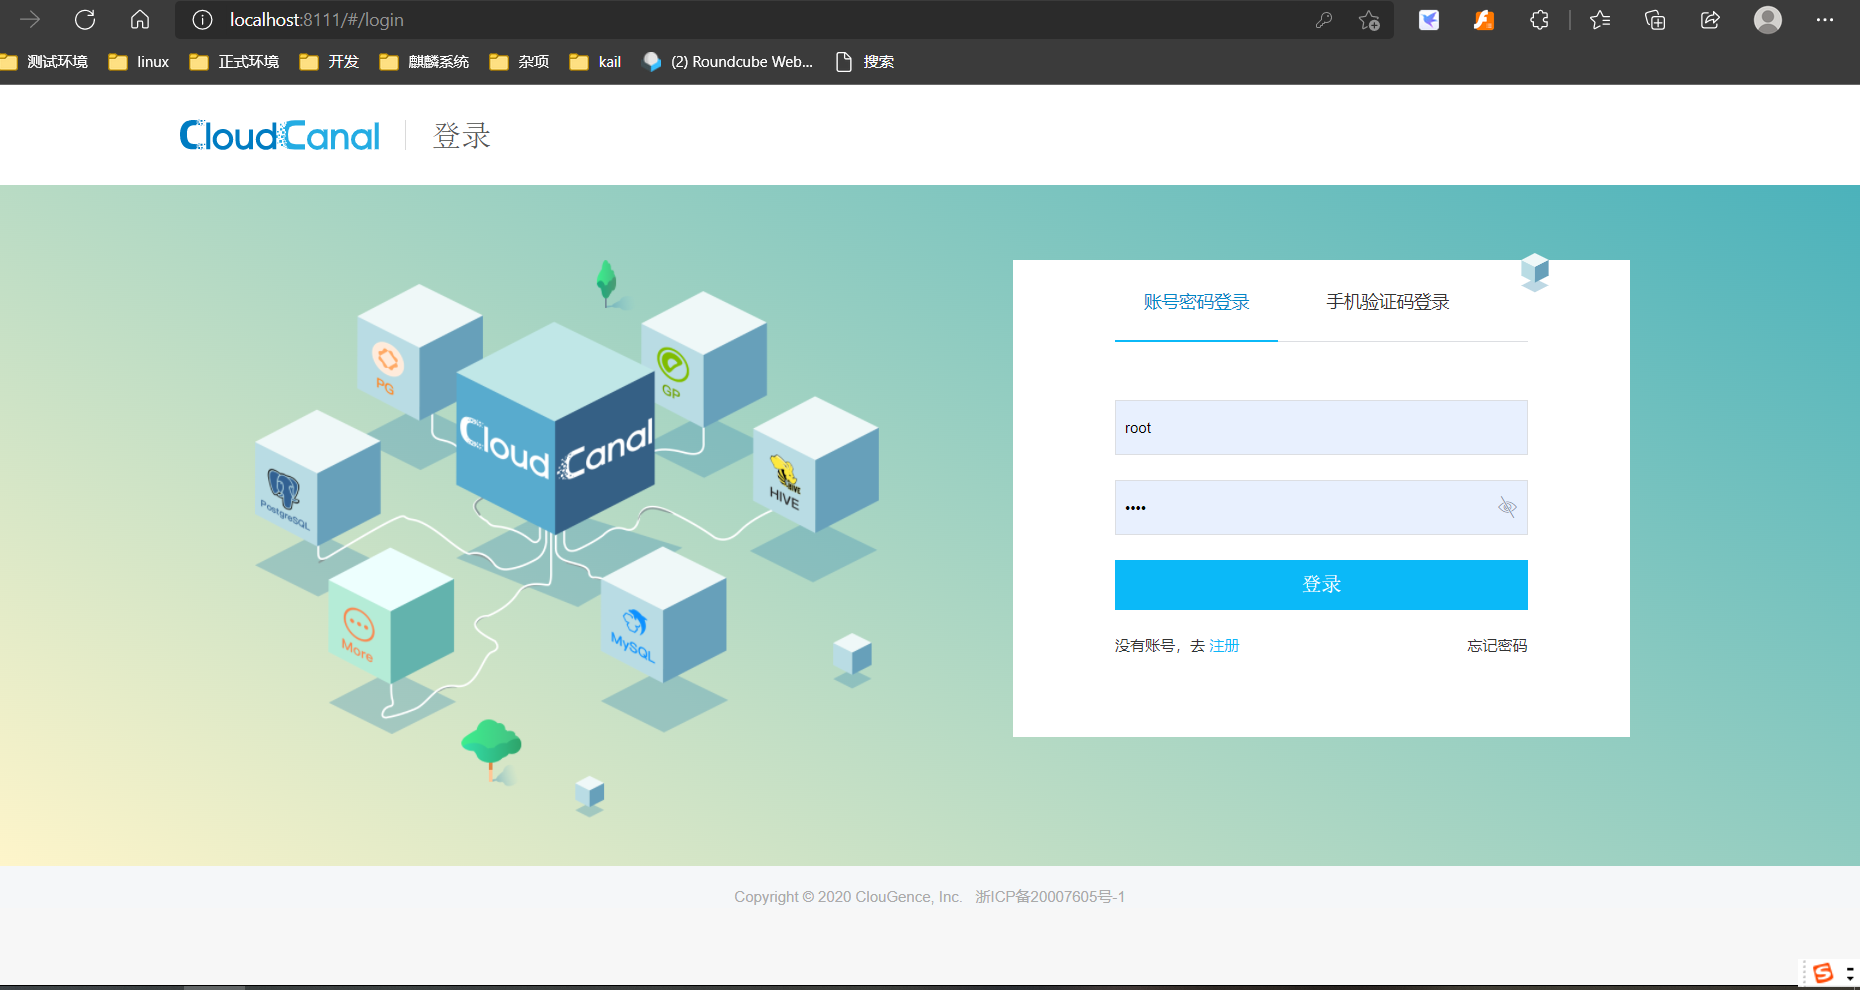The image size is (1860, 990).
Task: Open the 杂项 bookmark folder
Action: [519, 62]
